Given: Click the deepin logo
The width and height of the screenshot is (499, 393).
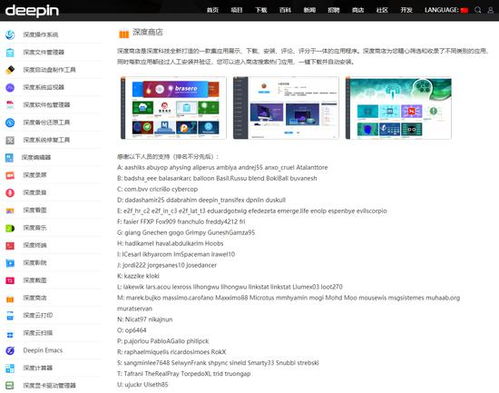Looking at the screenshot, I should tap(32, 11).
